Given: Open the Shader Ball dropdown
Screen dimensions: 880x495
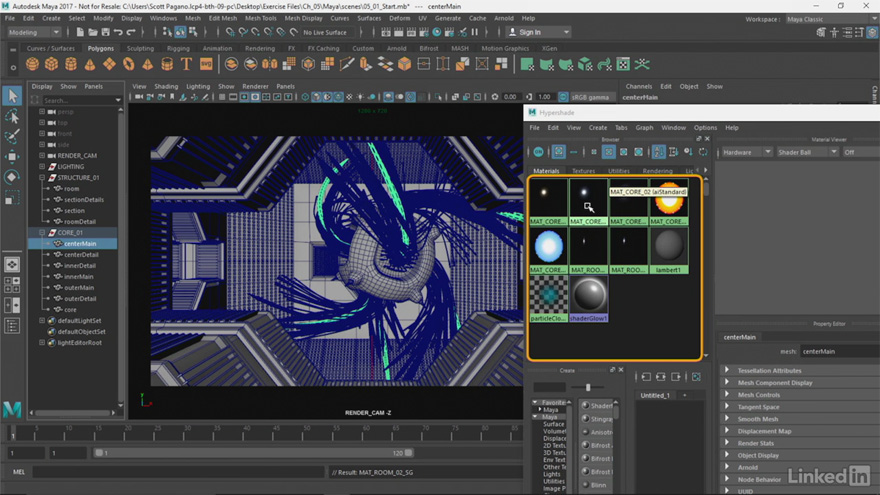Looking at the screenshot, I should [x=807, y=152].
